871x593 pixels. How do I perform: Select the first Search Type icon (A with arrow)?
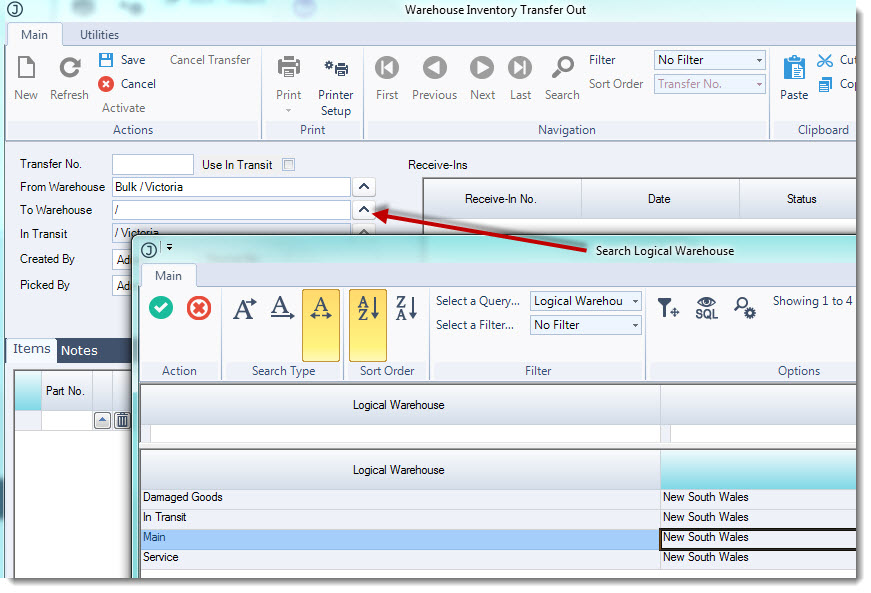[245, 309]
